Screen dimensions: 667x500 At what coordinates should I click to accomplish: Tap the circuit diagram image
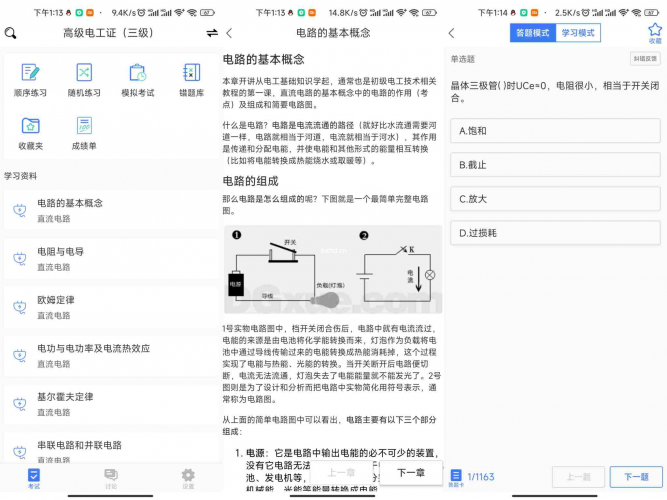click(x=333, y=269)
